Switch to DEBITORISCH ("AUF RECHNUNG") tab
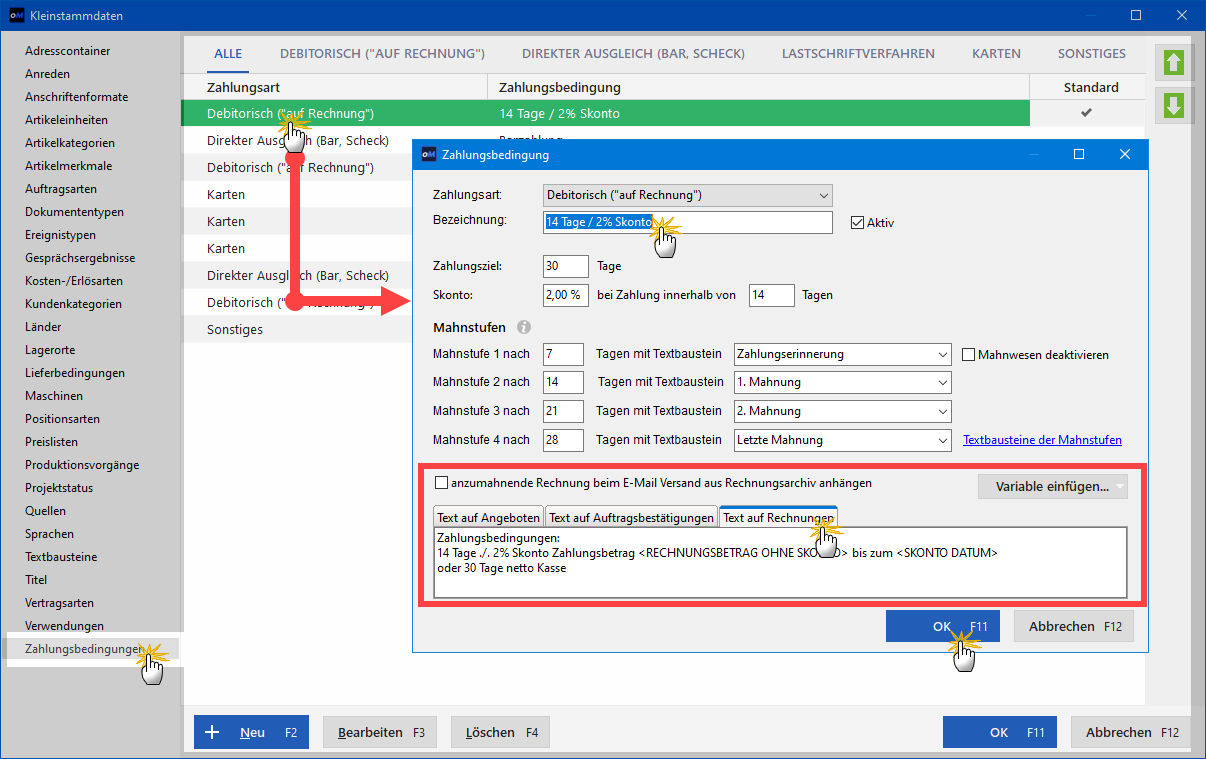Screen dimensions: 1206x759 (x=382, y=54)
